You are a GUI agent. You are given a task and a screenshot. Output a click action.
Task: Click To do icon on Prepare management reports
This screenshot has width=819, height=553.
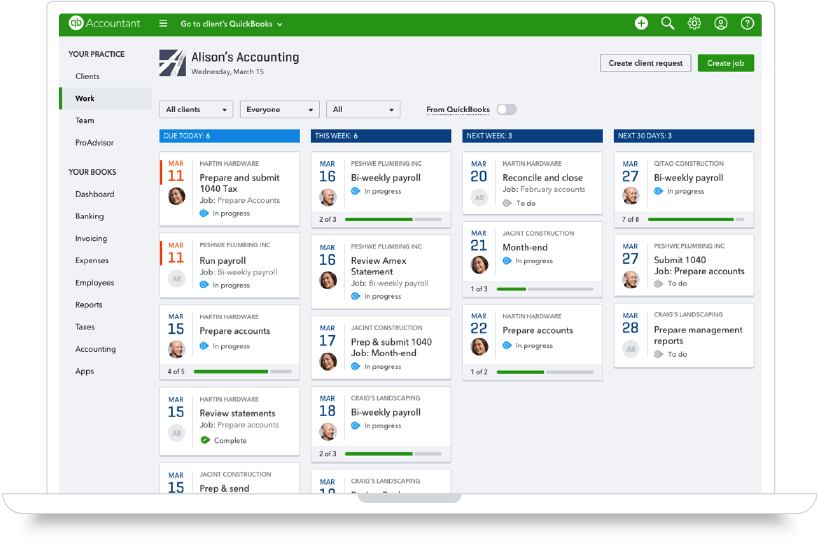[659, 354]
